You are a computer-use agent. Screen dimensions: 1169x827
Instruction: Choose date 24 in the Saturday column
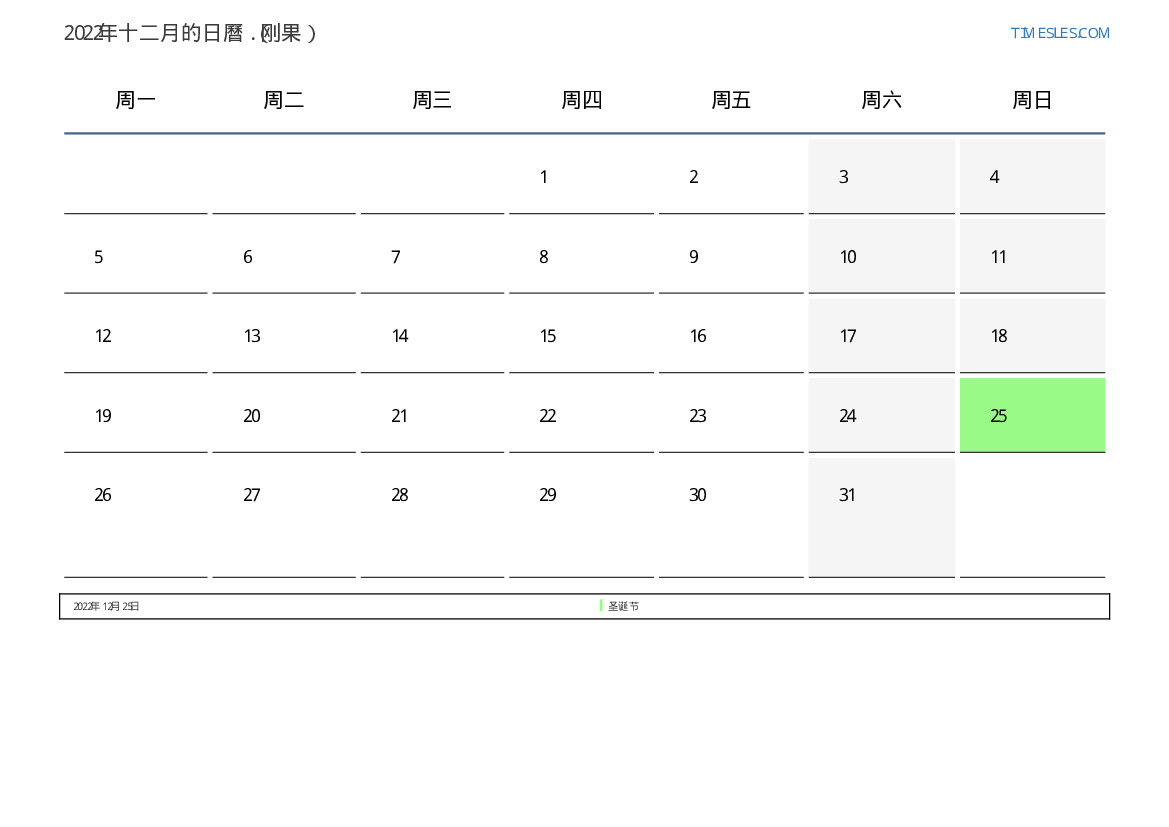(848, 416)
